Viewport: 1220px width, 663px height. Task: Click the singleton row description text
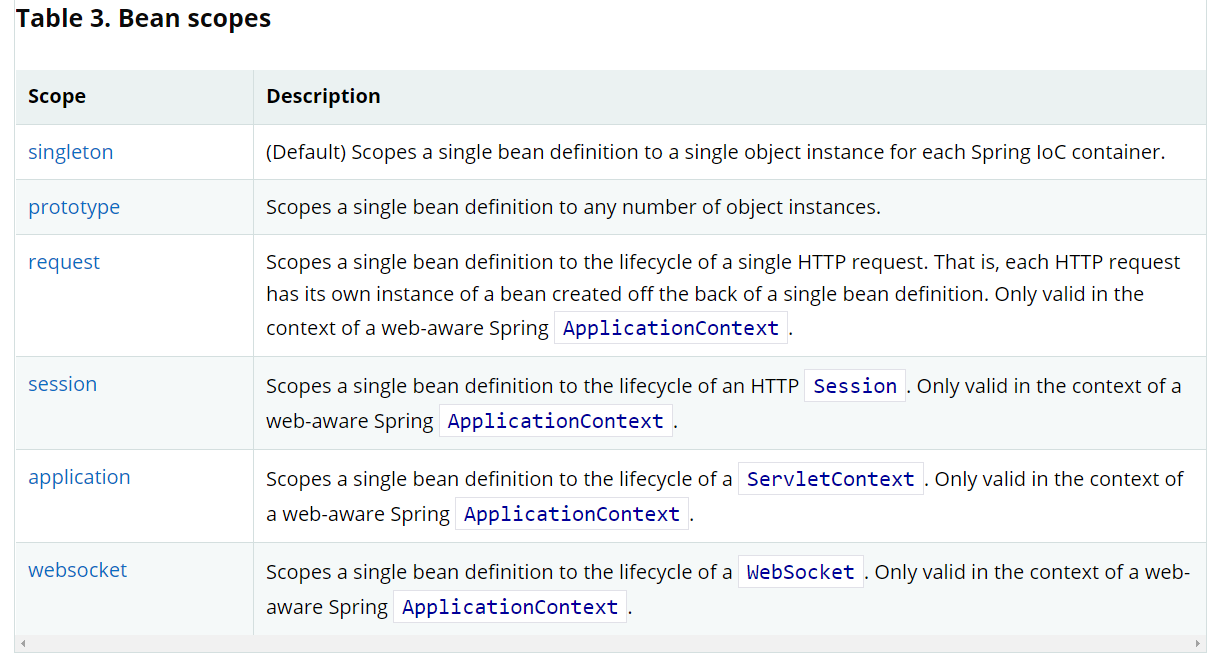[x=715, y=152]
